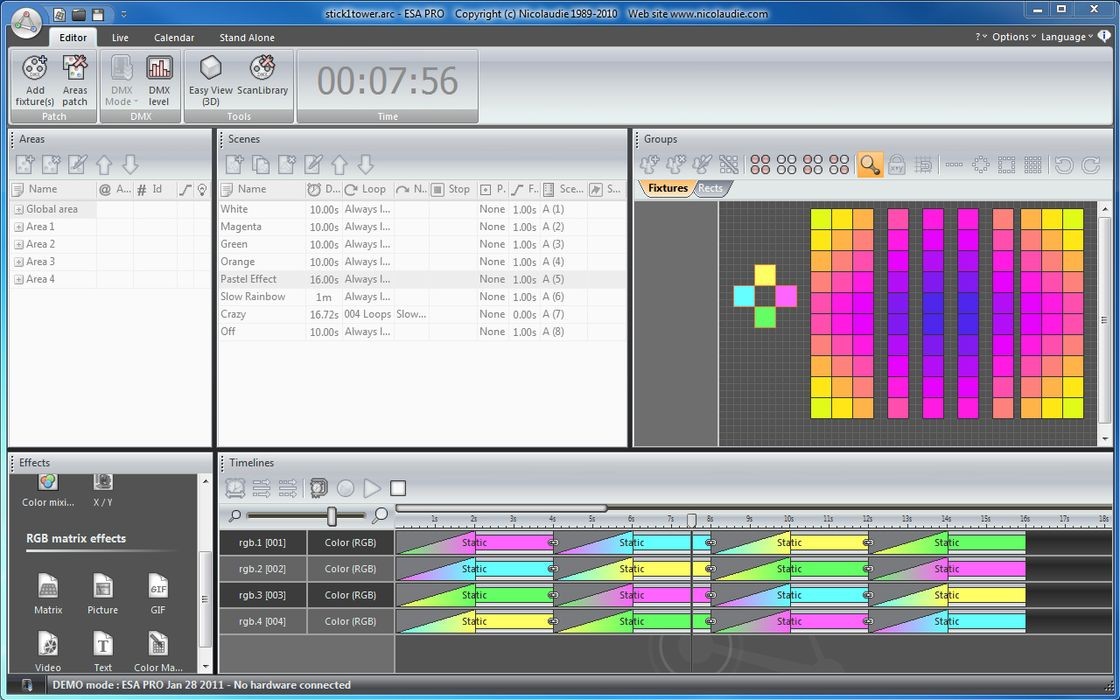Open the ScanLibrary tool
Viewport: 1120px width, 700px height.
(x=262, y=79)
